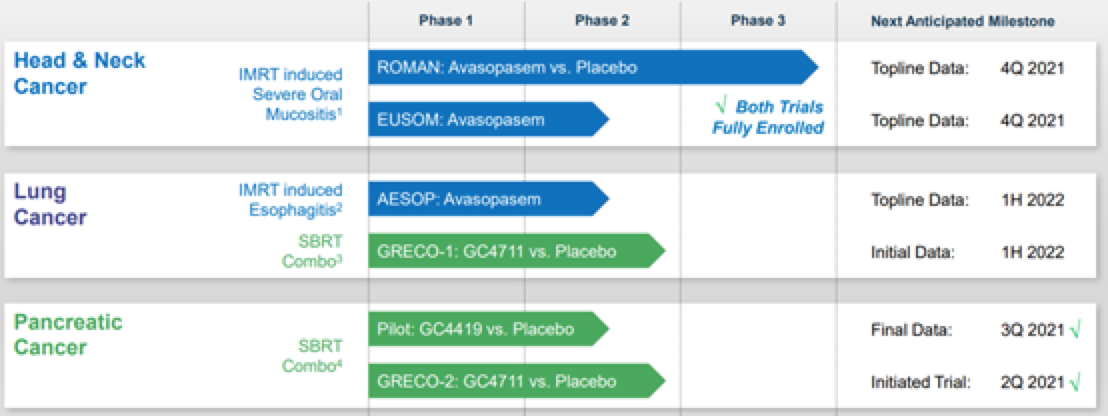Click IMRT induced Severe Oral Mucositis label
Screen dimensions: 1108x416
290,94
